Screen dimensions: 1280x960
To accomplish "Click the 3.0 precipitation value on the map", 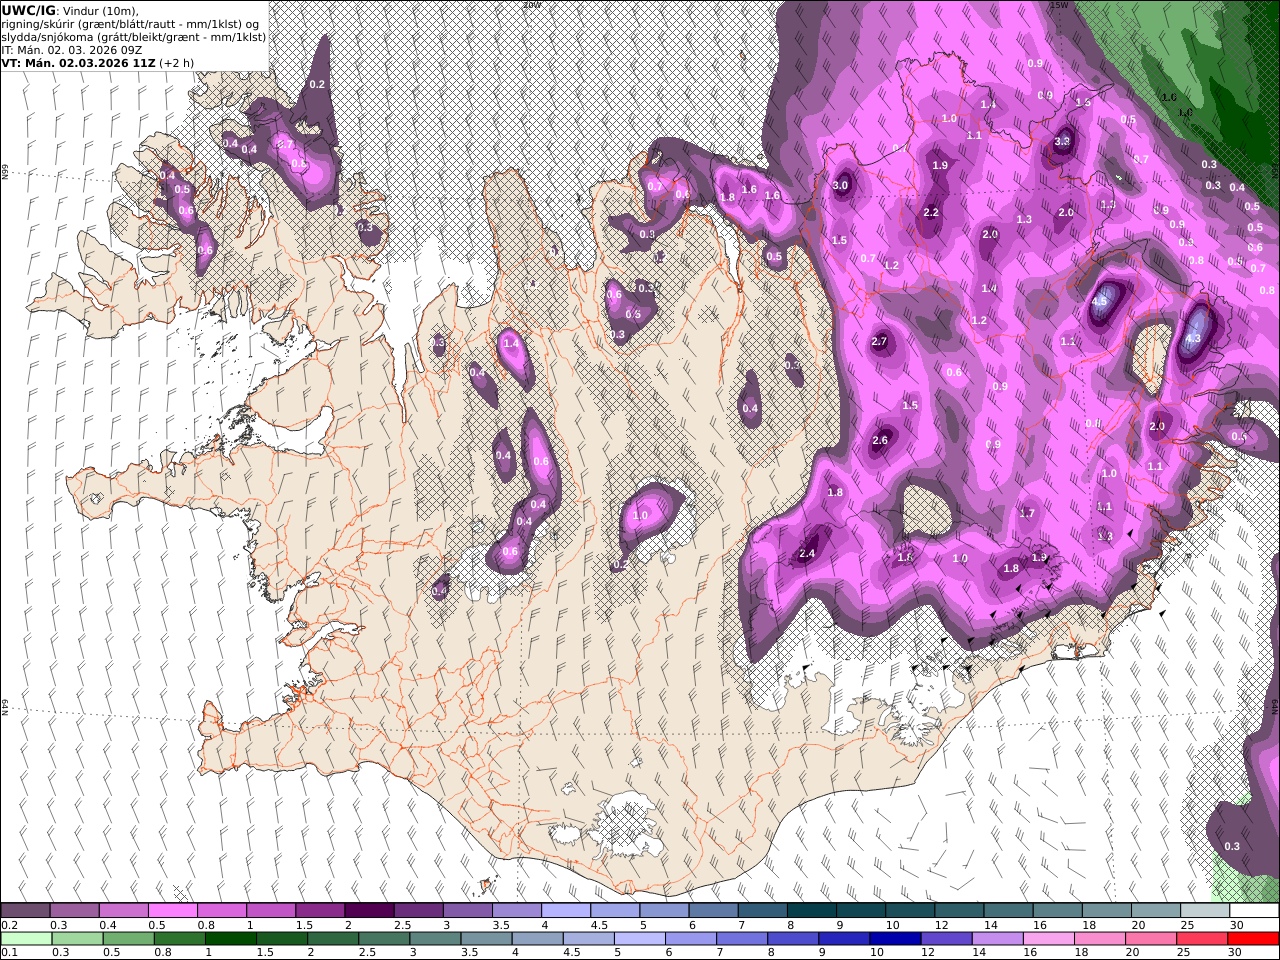I will pyautogui.click(x=840, y=185).
